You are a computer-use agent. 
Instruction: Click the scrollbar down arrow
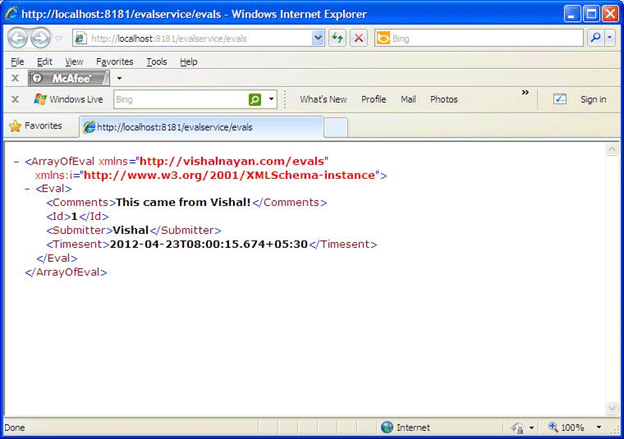click(x=612, y=408)
